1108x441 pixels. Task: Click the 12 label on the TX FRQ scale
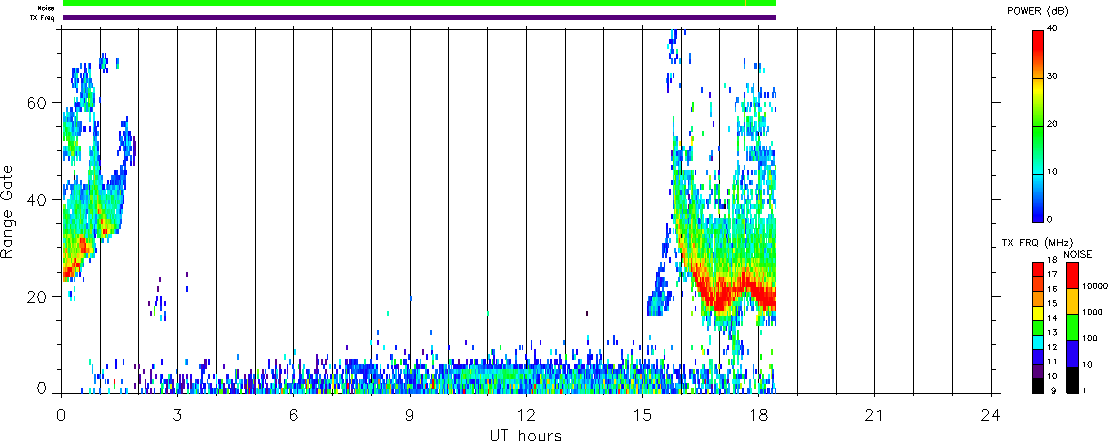coord(1052,347)
